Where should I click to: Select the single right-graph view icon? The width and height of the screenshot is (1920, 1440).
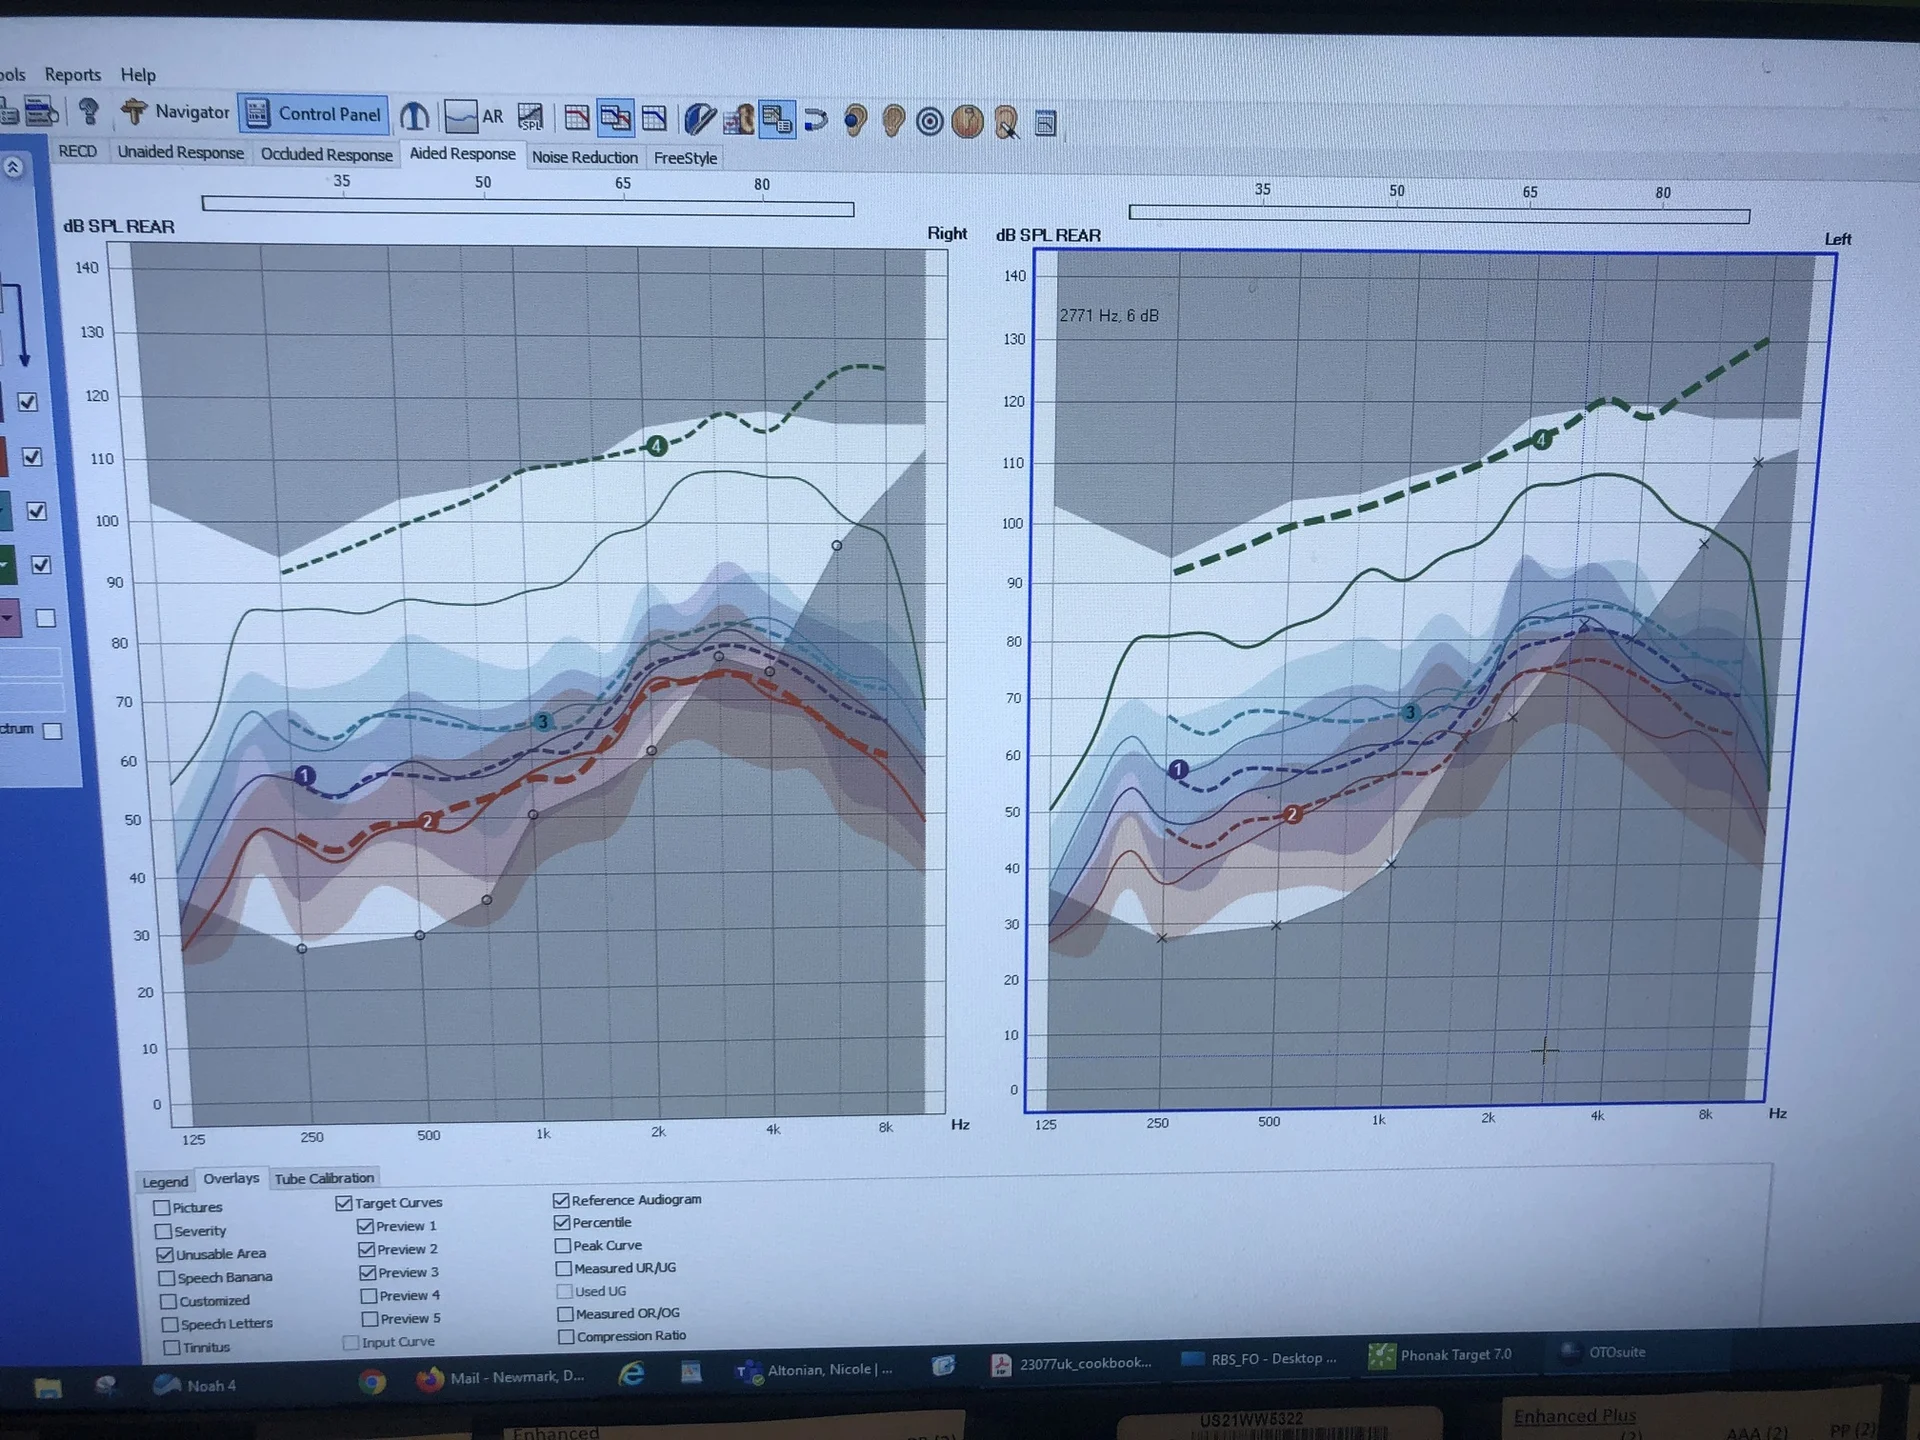(577, 118)
